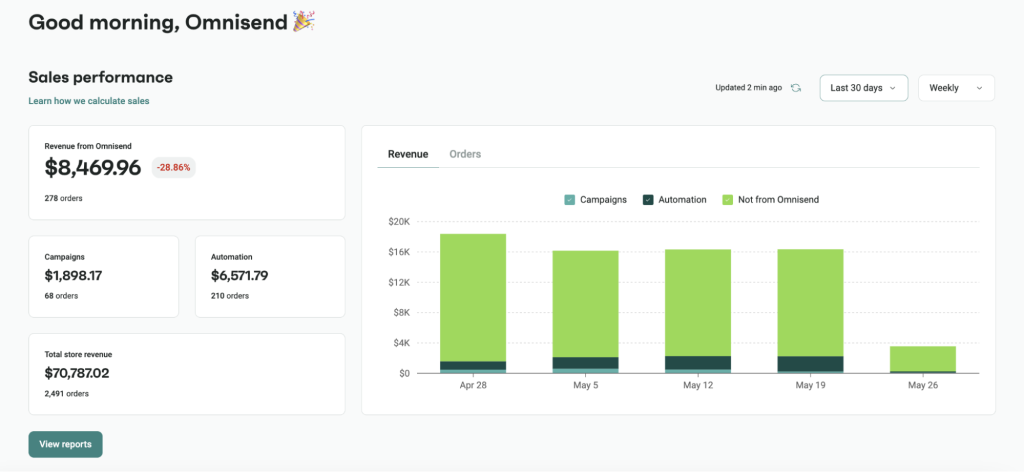Click the May 19 revenue bar
Viewport: 1024px width, 472px height.
pos(810,302)
